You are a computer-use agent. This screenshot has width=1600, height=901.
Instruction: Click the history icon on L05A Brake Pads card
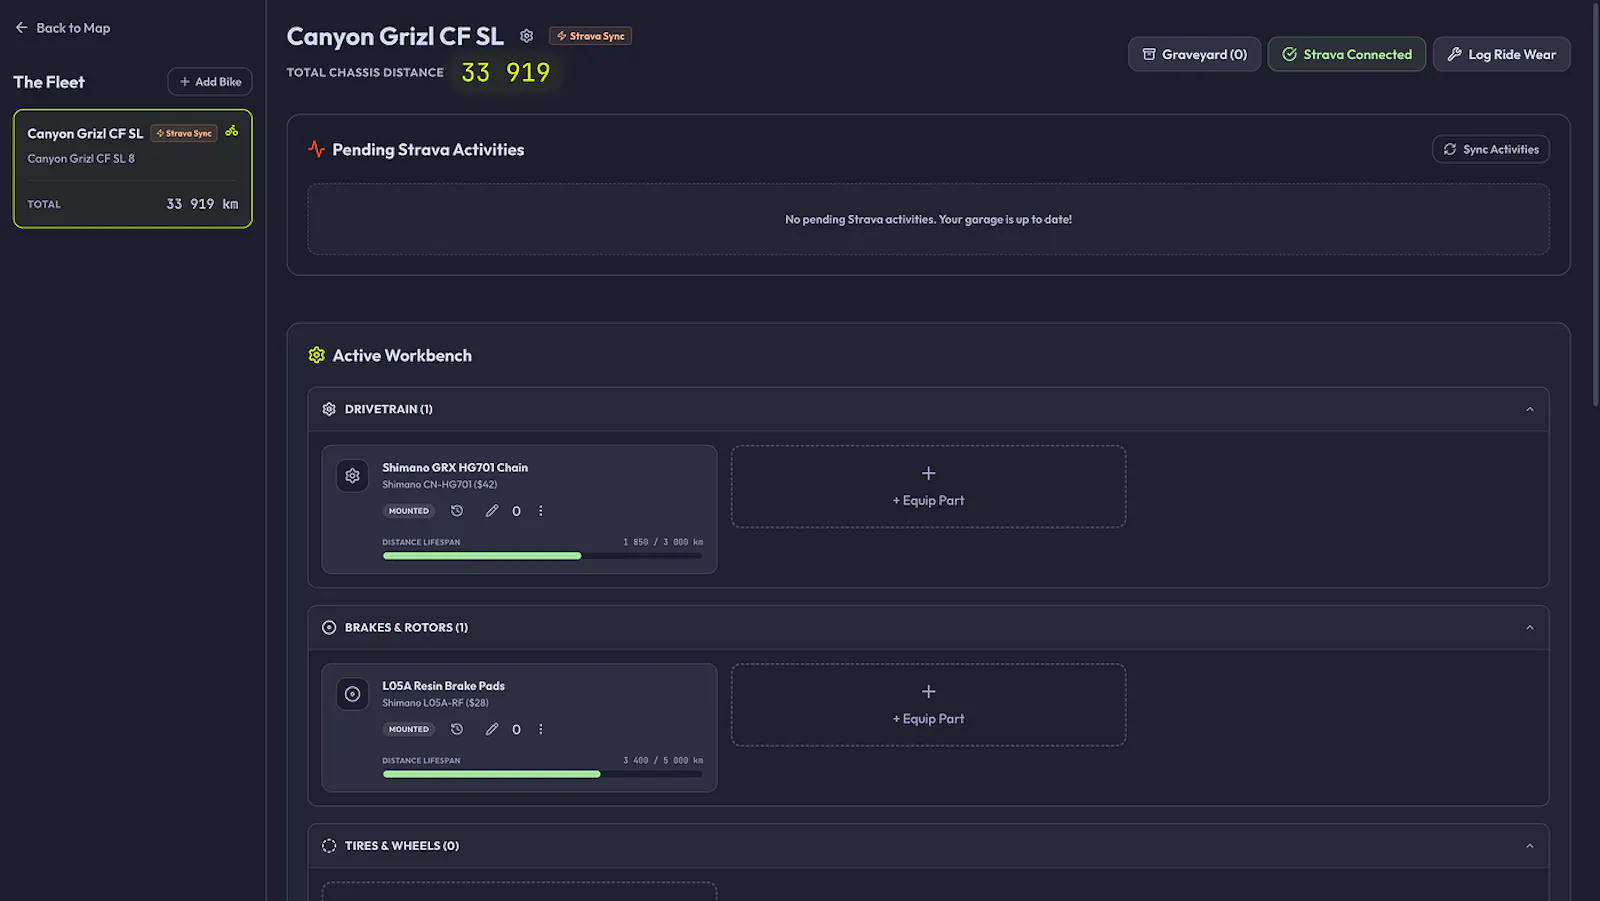[x=457, y=729]
